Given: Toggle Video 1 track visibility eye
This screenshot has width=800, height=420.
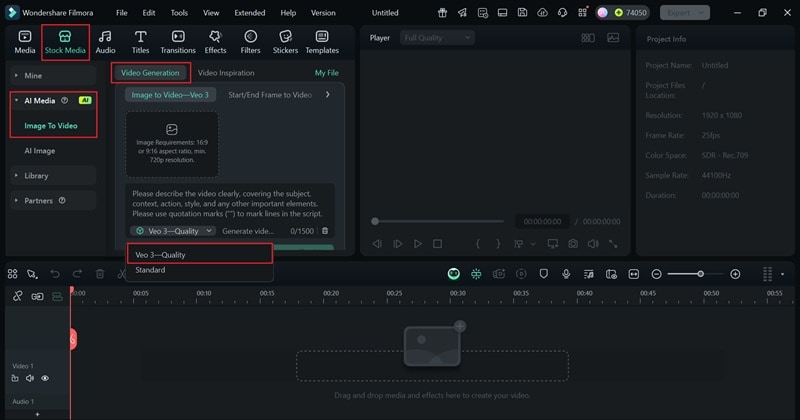Looking at the screenshot, I should [45, 378].
